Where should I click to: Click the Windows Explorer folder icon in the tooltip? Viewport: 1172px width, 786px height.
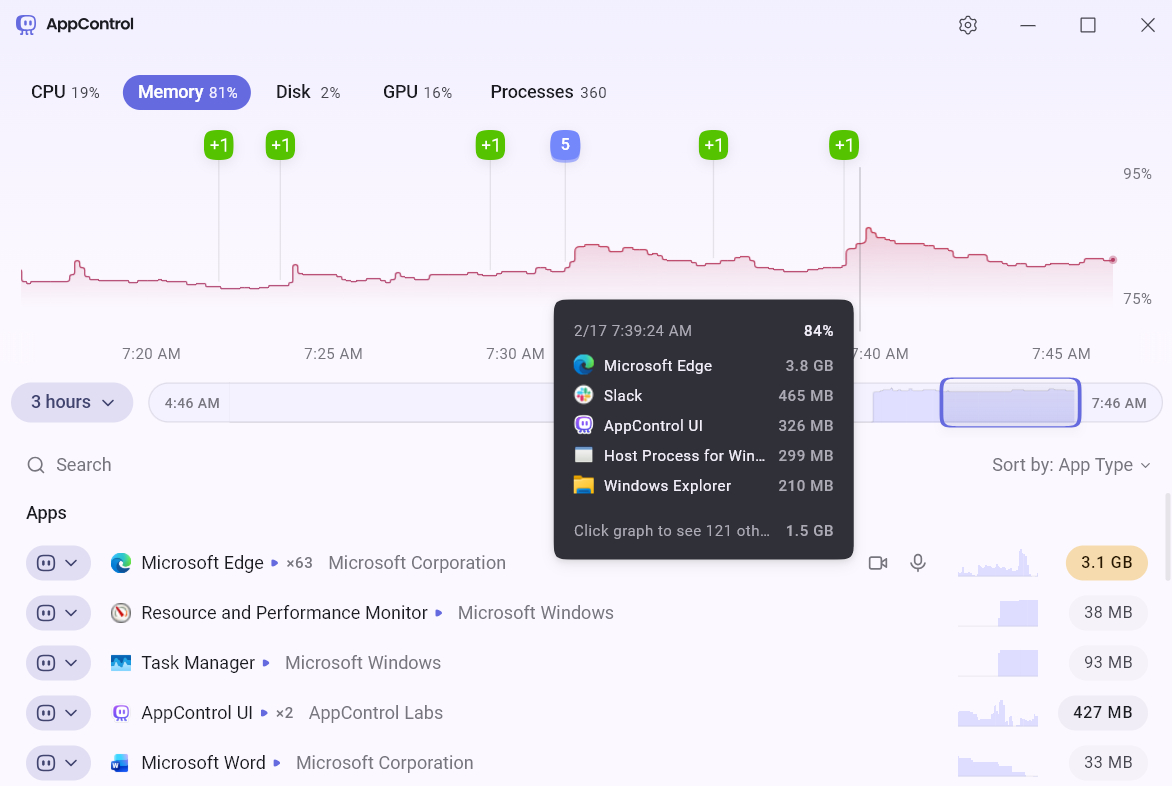583,485
